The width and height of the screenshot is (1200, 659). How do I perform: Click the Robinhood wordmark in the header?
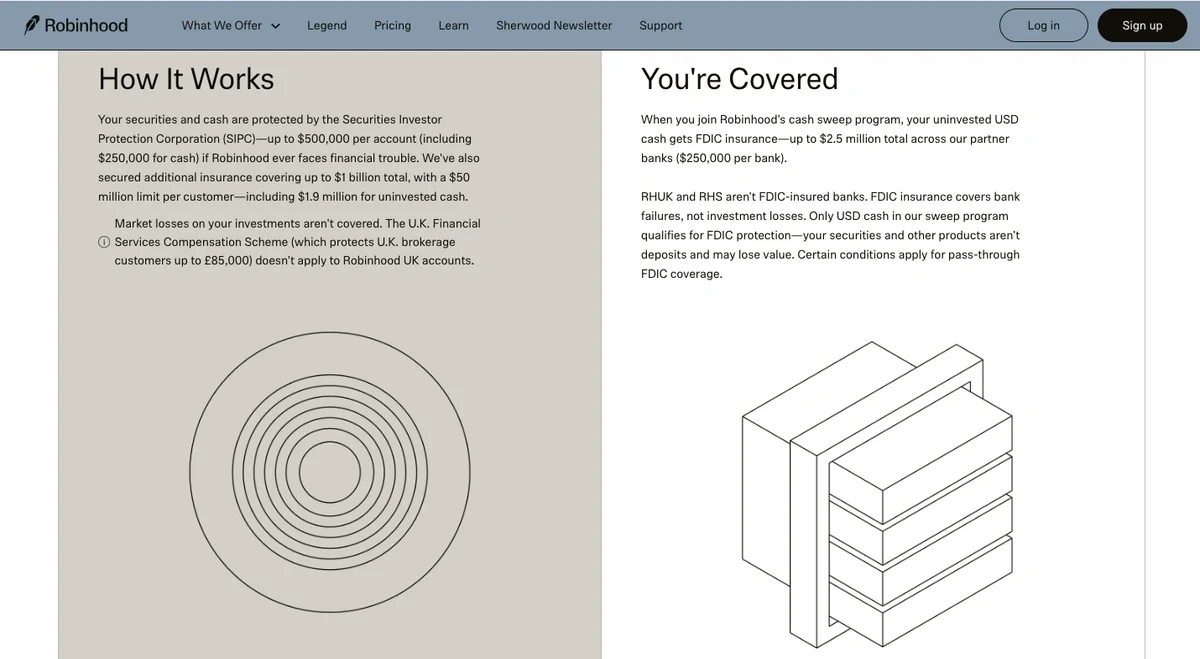[x=86, y=25]
